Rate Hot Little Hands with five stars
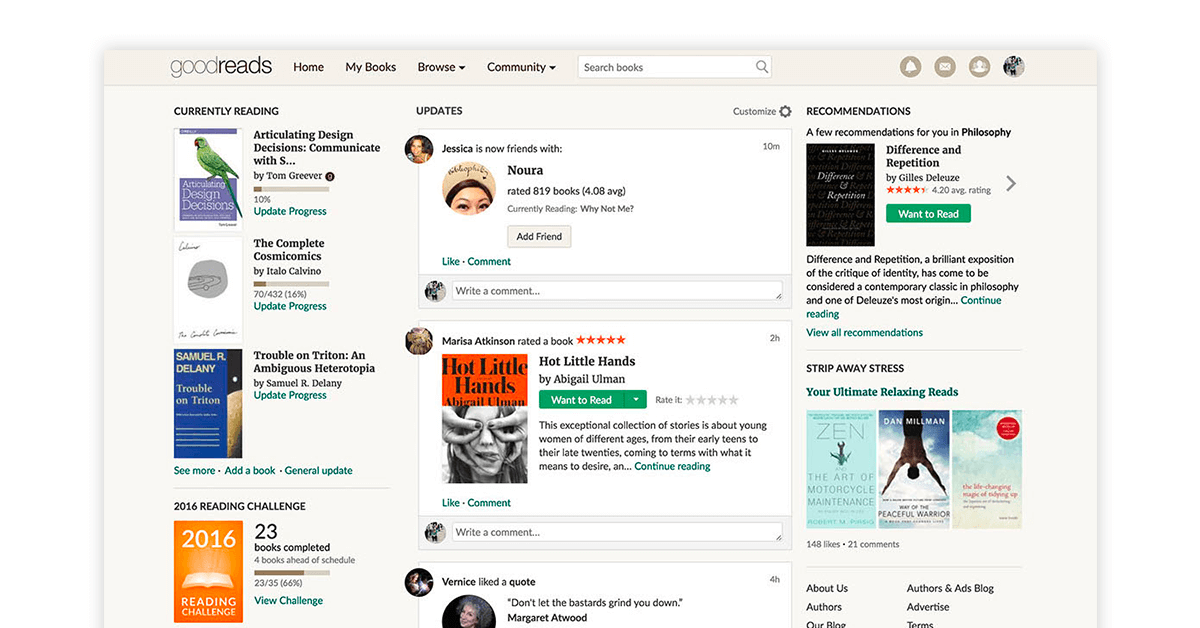 point(733,400)
